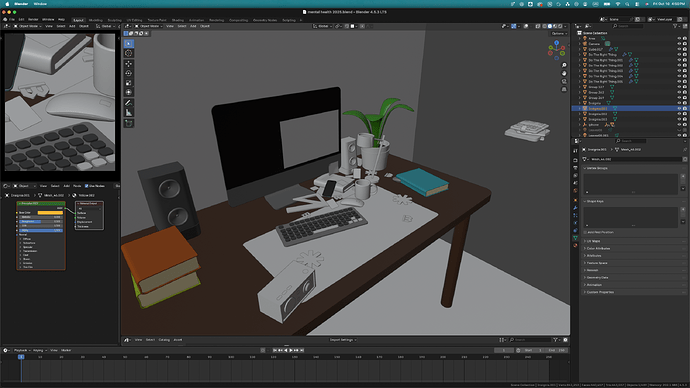Enable the Add Rest Position checkbox
The height and width of the screenshot is (388, 690).
[586, 232]
